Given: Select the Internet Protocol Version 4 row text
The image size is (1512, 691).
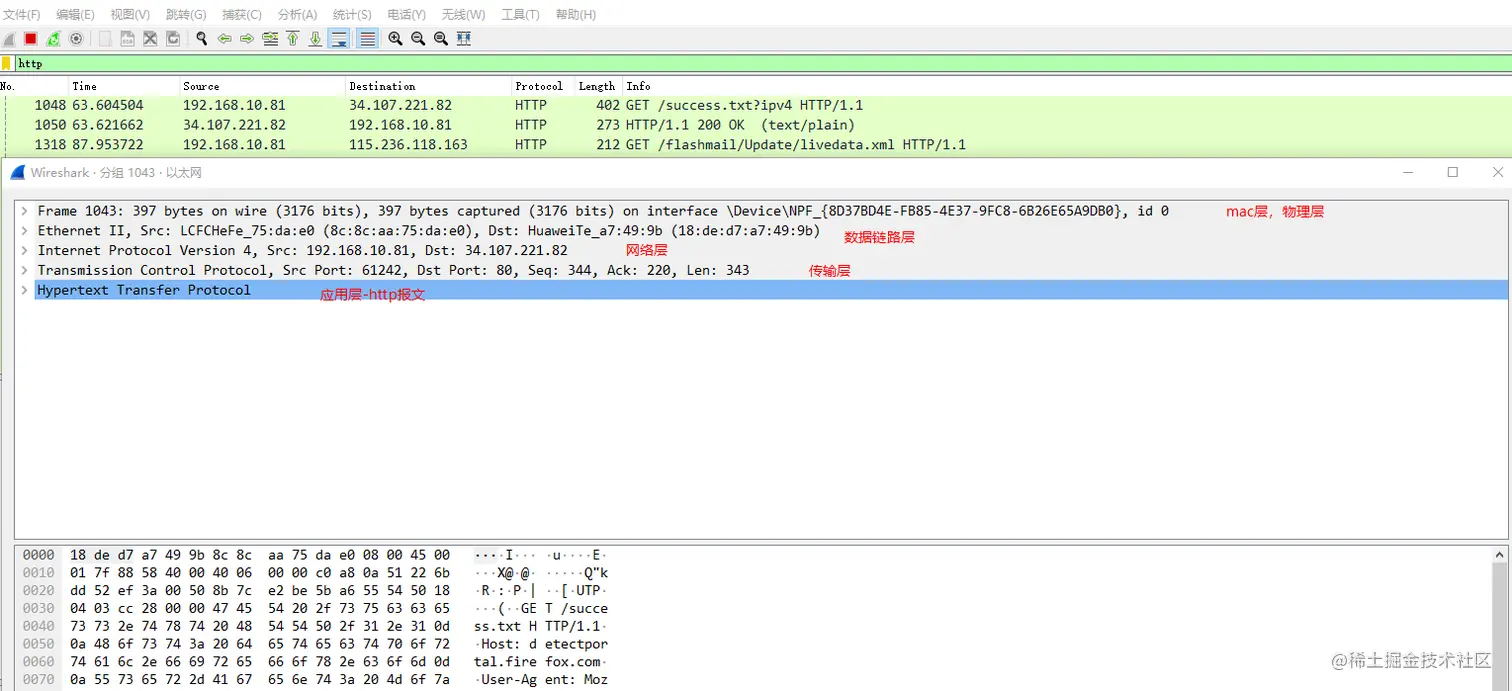Looking at the screenshot, I should point(302,250).
